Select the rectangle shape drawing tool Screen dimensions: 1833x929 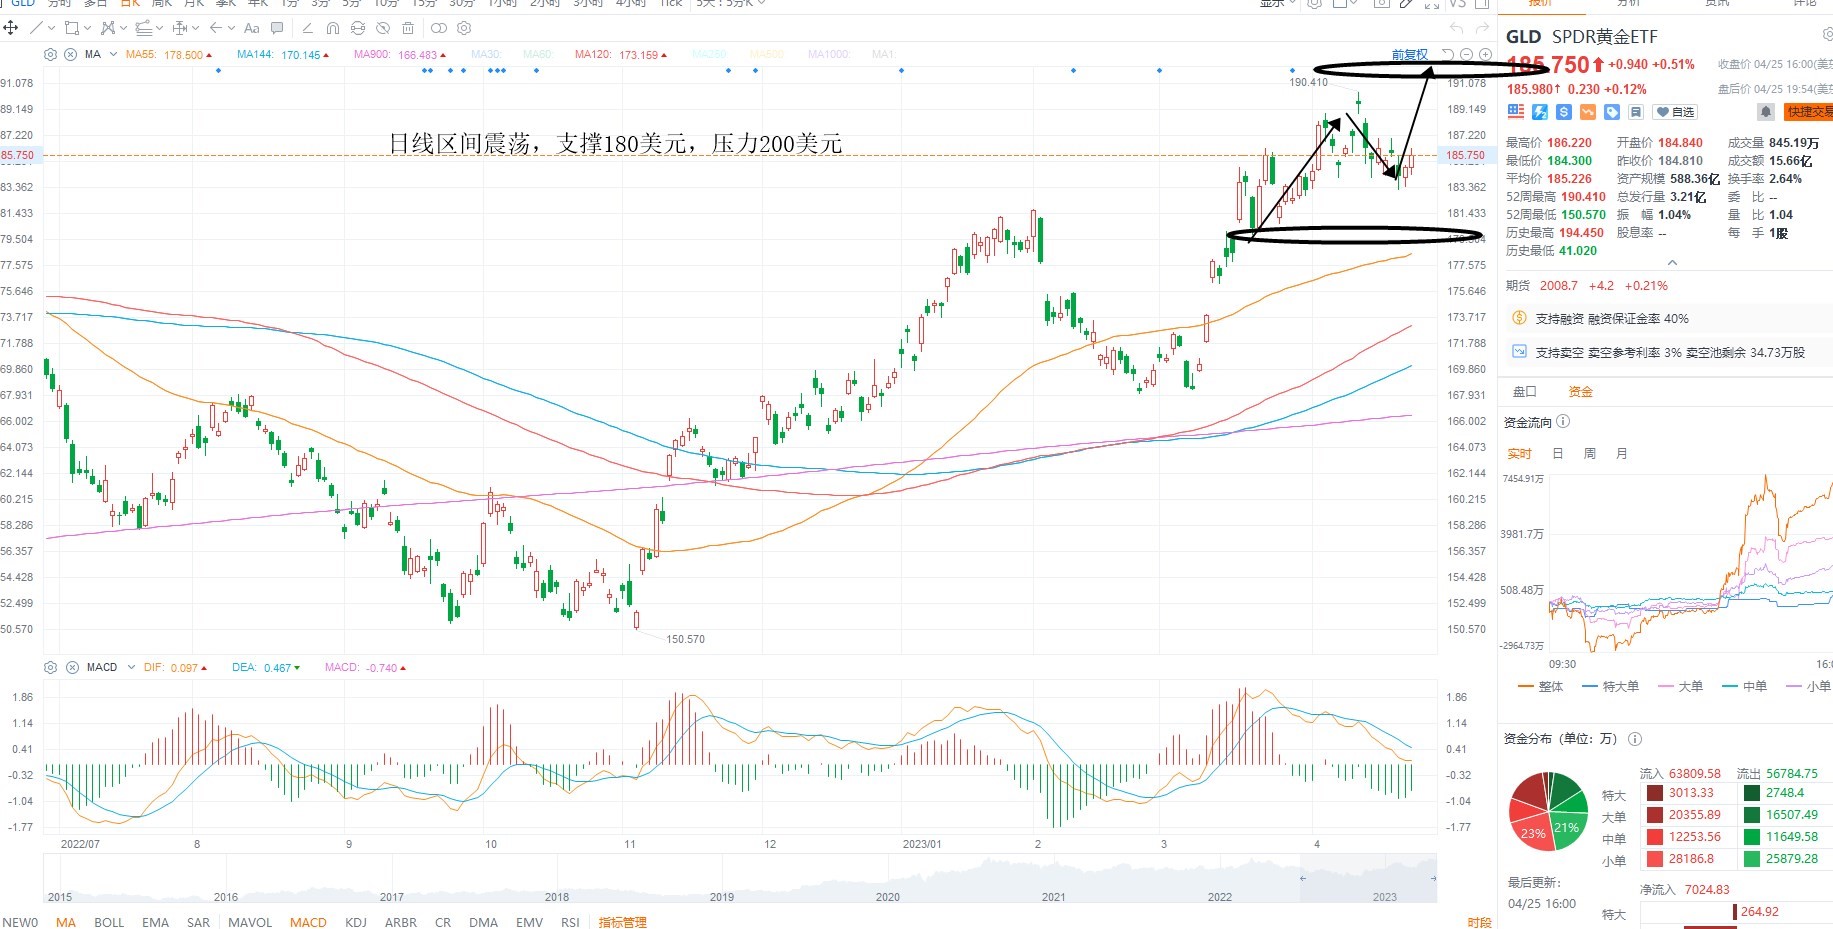(x=71, y=28)
